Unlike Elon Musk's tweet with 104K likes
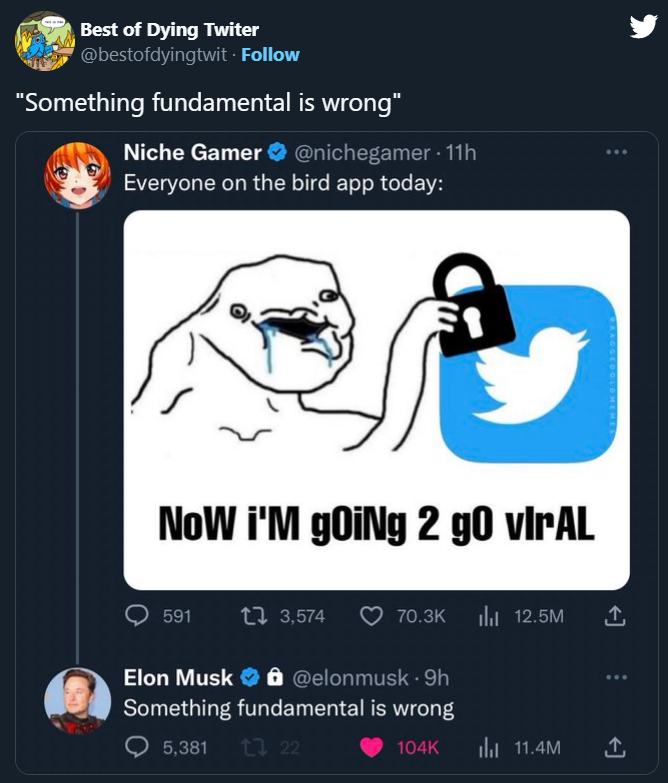The image size is (668, 783). (x=371, y=747)
